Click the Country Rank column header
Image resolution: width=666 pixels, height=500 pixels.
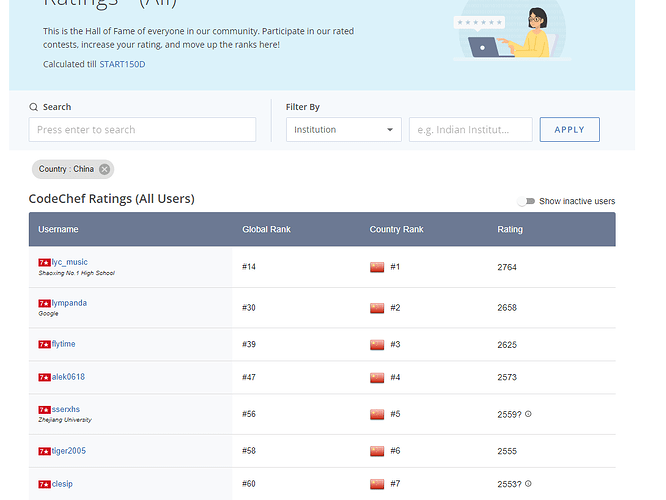click(396, 229)
